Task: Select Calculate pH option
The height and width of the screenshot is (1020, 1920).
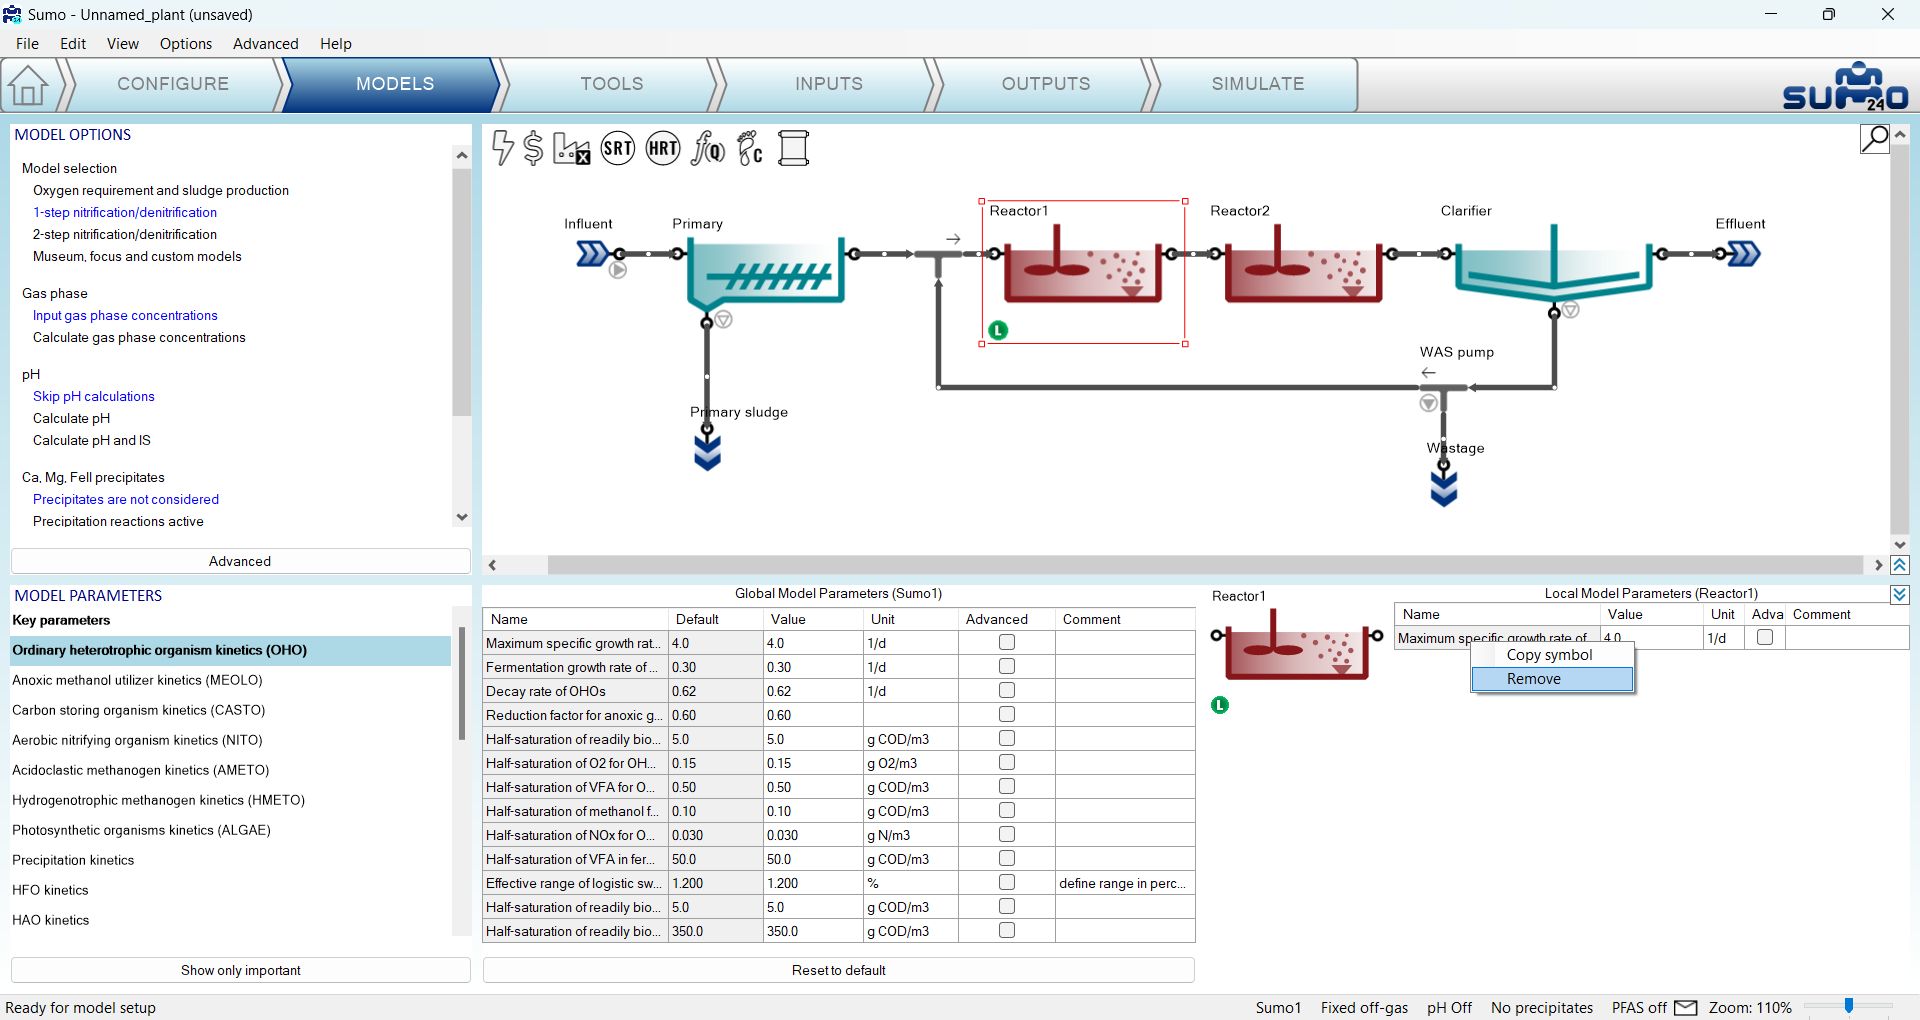Action: pos(72,418)
